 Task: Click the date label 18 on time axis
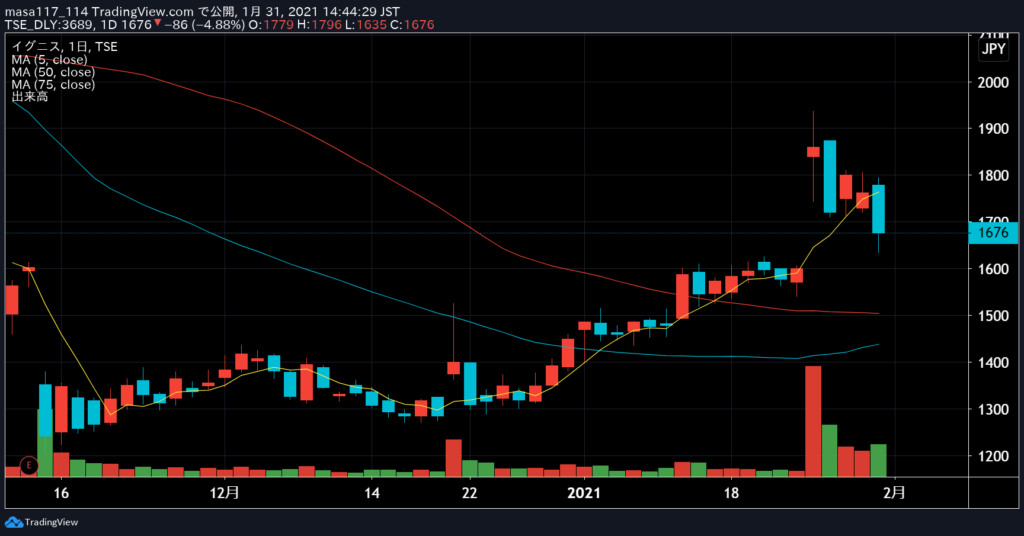[731, 493]
